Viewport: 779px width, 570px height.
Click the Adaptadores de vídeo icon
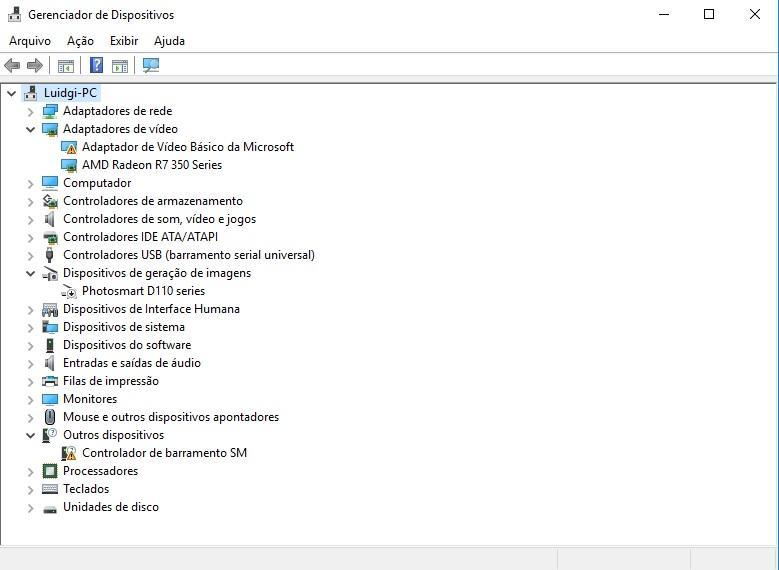(x=50, y=129)
